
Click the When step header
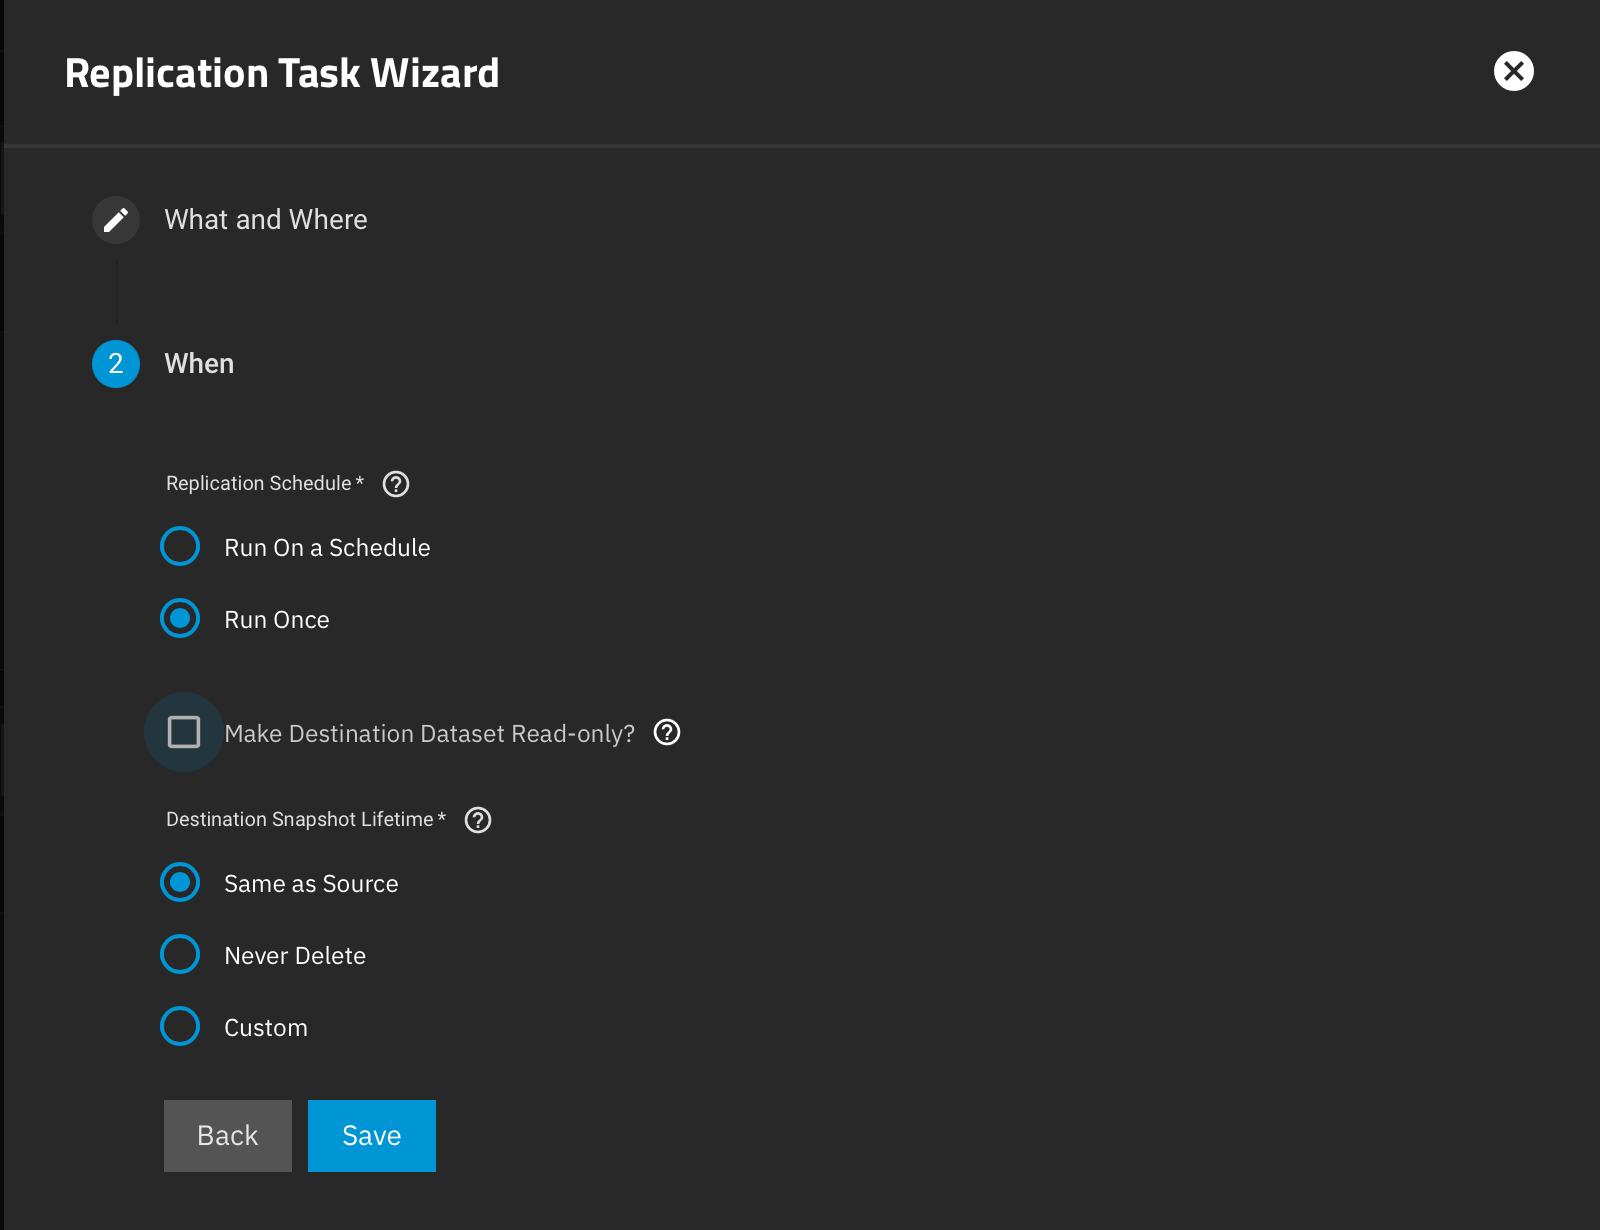point(199,364)
